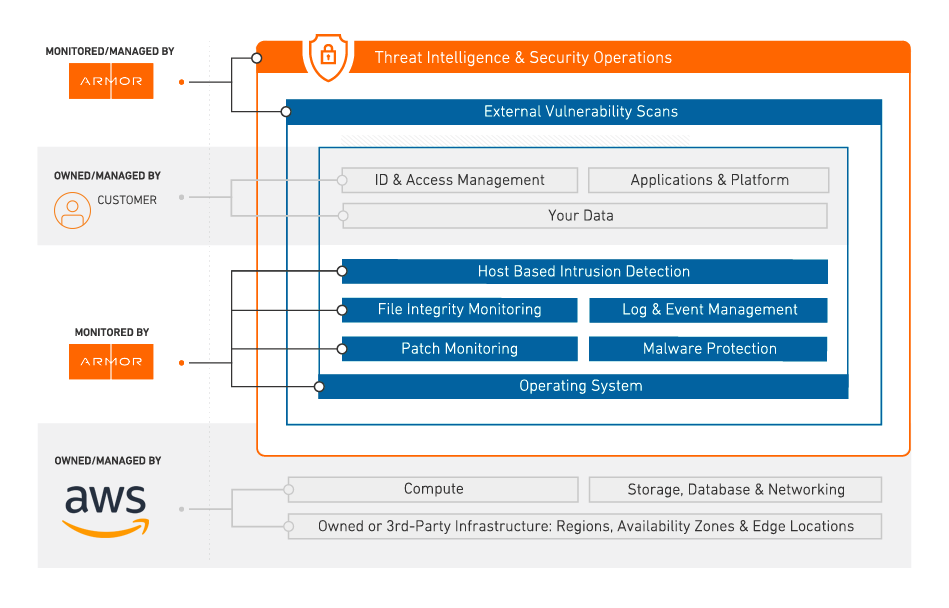Click the CUSTOMER label
This screenshot has height=608, width=949.
pyautogui.click(x=127, y=200)
